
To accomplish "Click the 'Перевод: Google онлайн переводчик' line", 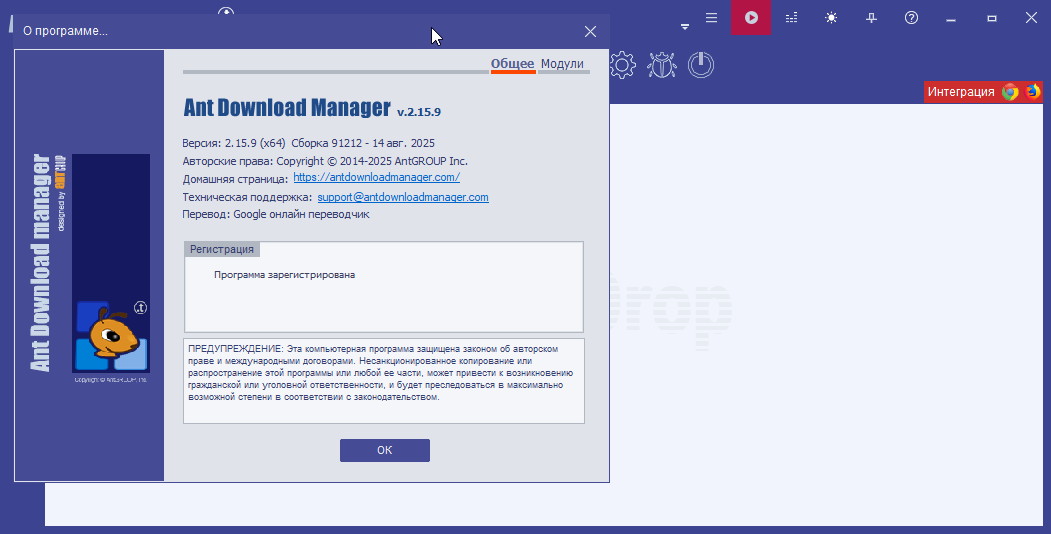I will [275, 214].
